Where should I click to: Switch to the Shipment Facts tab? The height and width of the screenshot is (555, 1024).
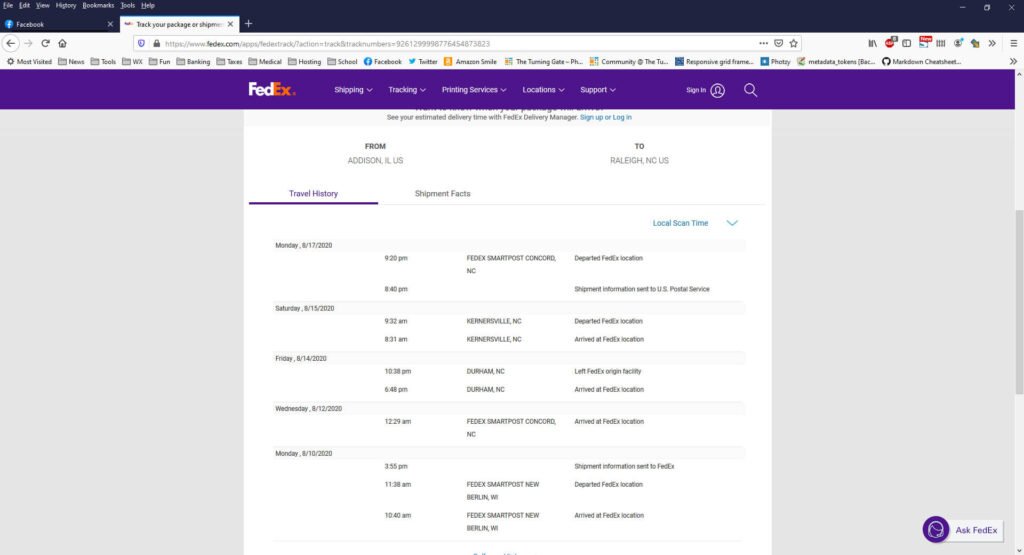[442, 193]
